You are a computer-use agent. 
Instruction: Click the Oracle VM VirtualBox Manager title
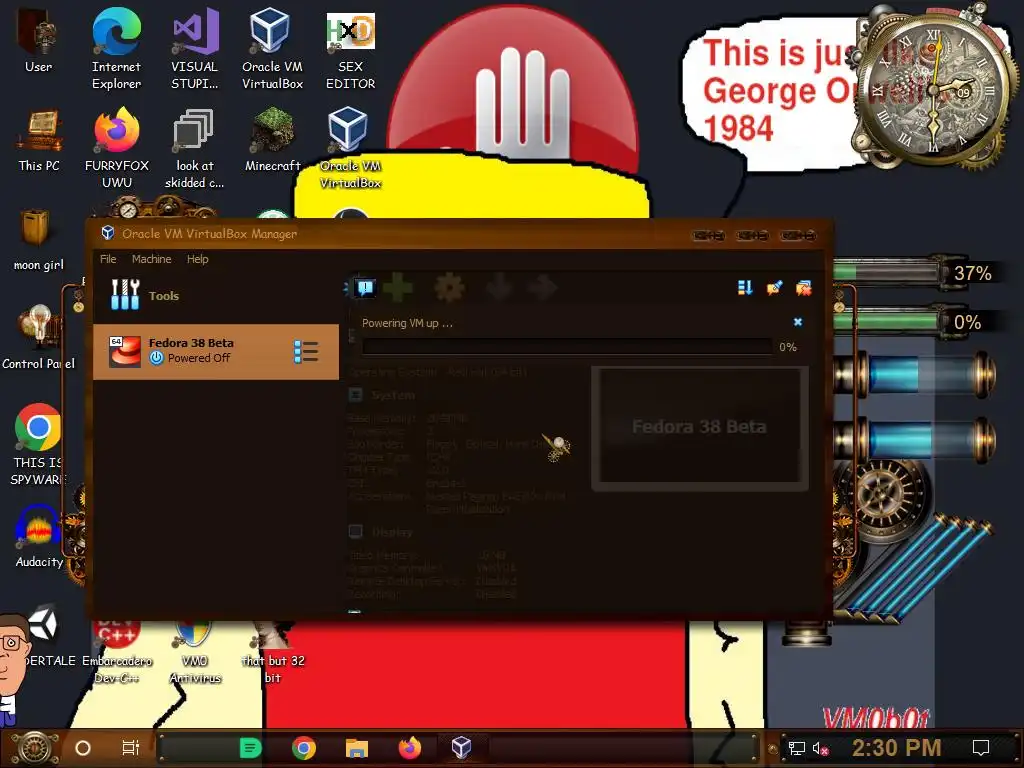(x=209, y=234)
